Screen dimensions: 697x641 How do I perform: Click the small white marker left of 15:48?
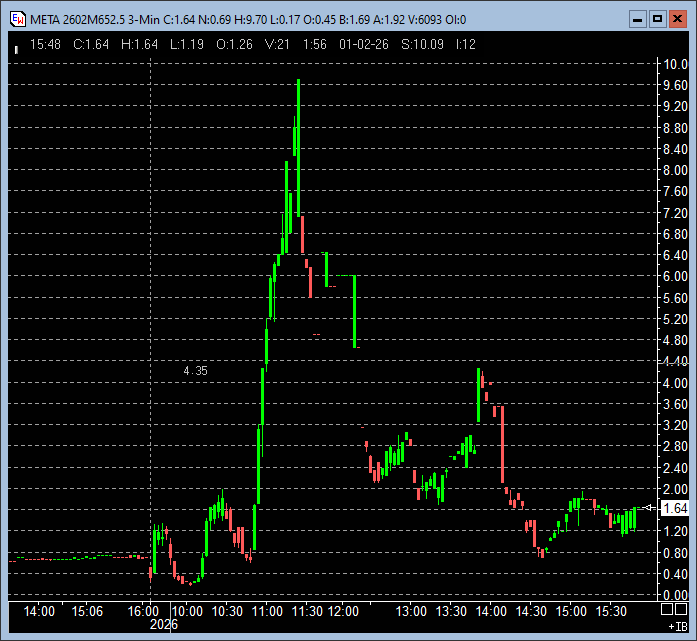tap(17, 46)
